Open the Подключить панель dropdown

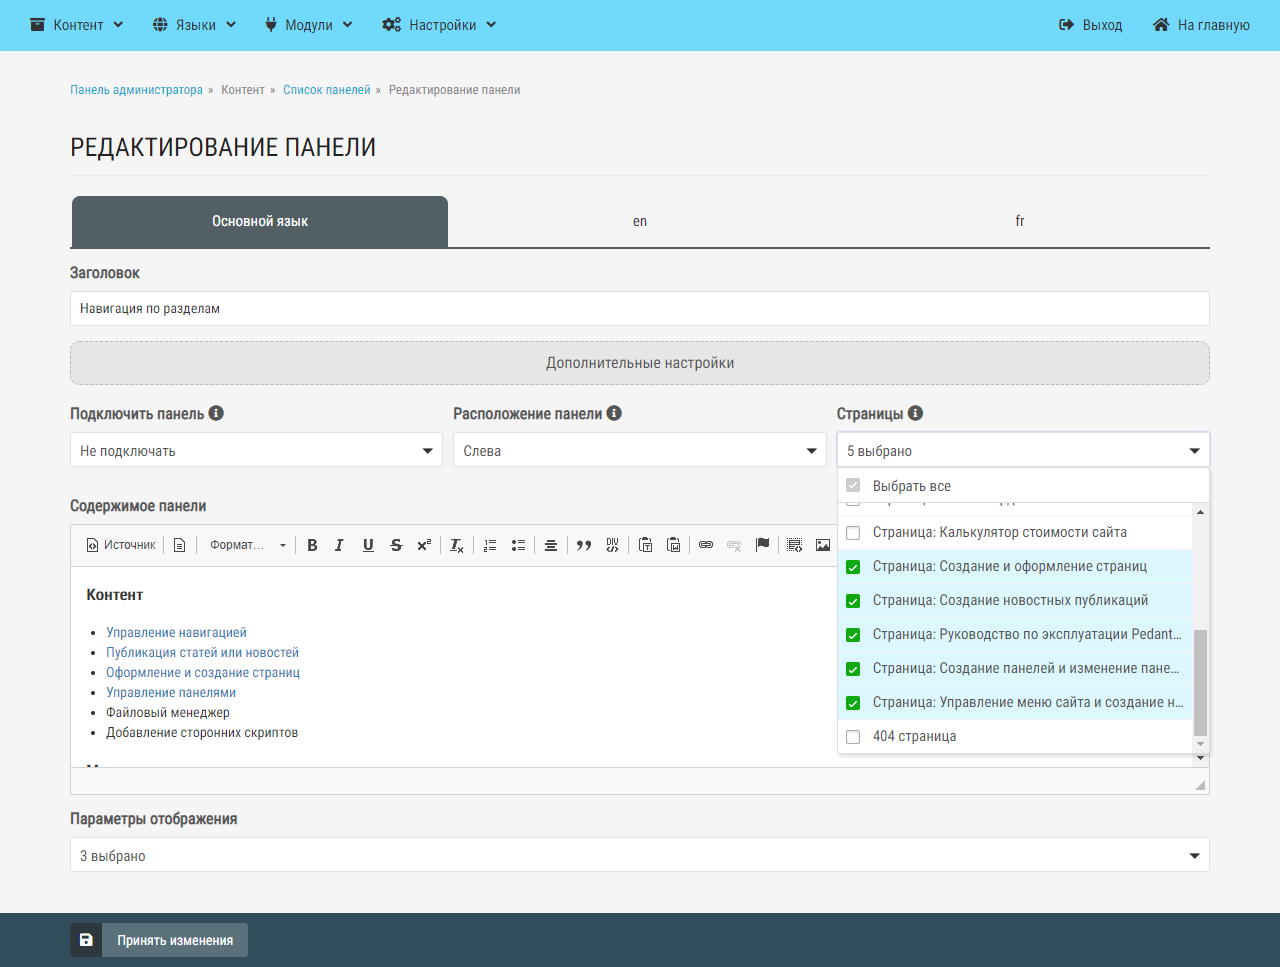point(256,450)
